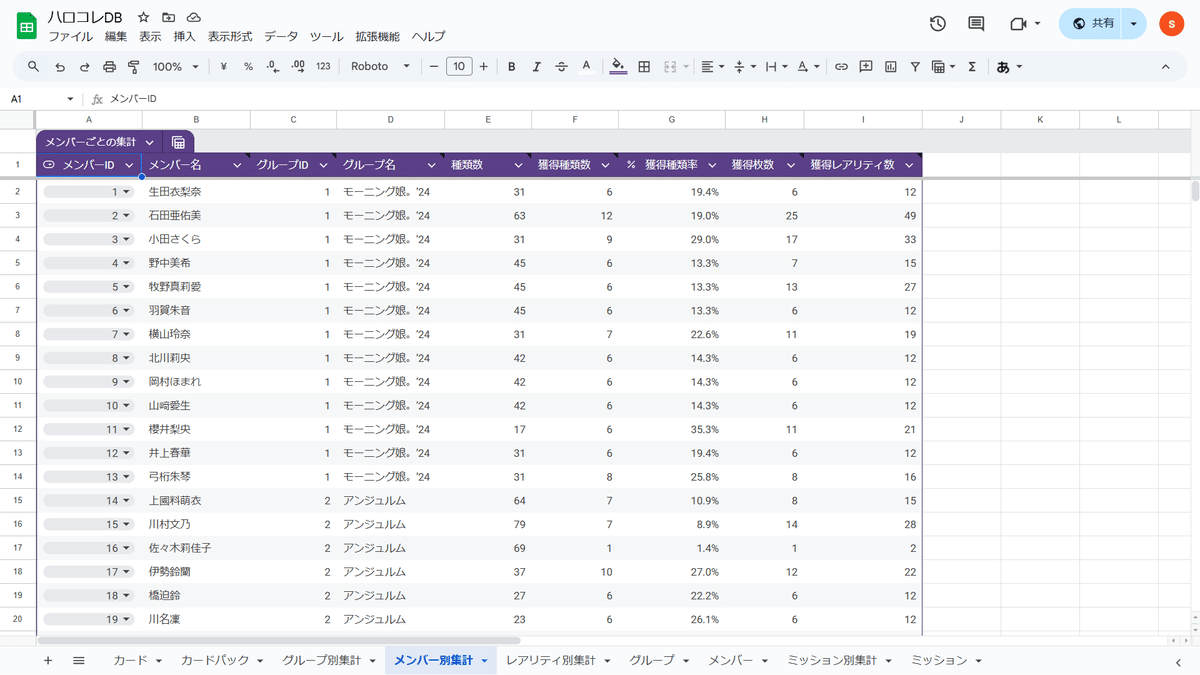Image resolution: width=1200 pixels, height=675 pixels.
Task: Show the all sheets list
Action: tap(79, 661)
